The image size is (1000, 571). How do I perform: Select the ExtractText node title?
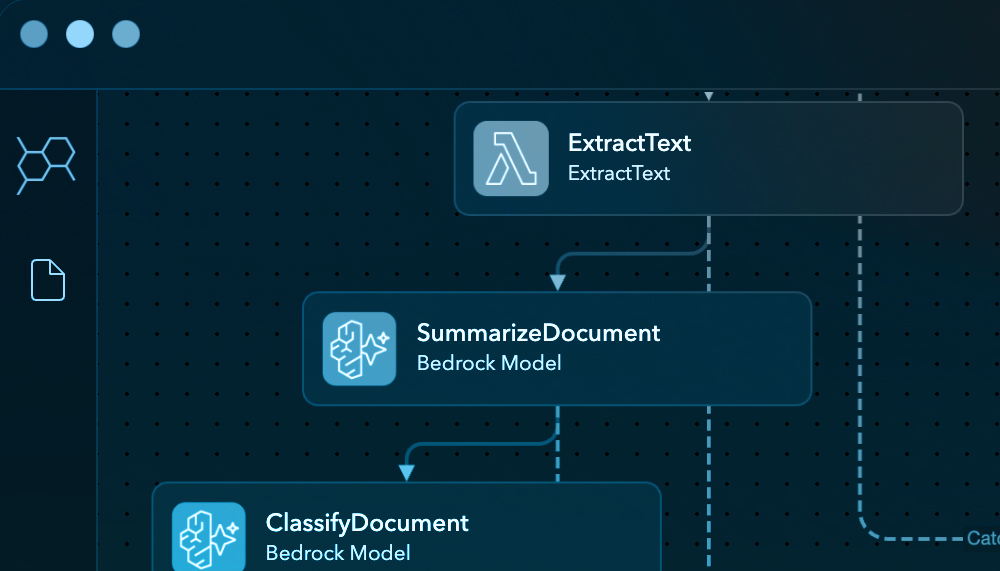click(629, 143)
